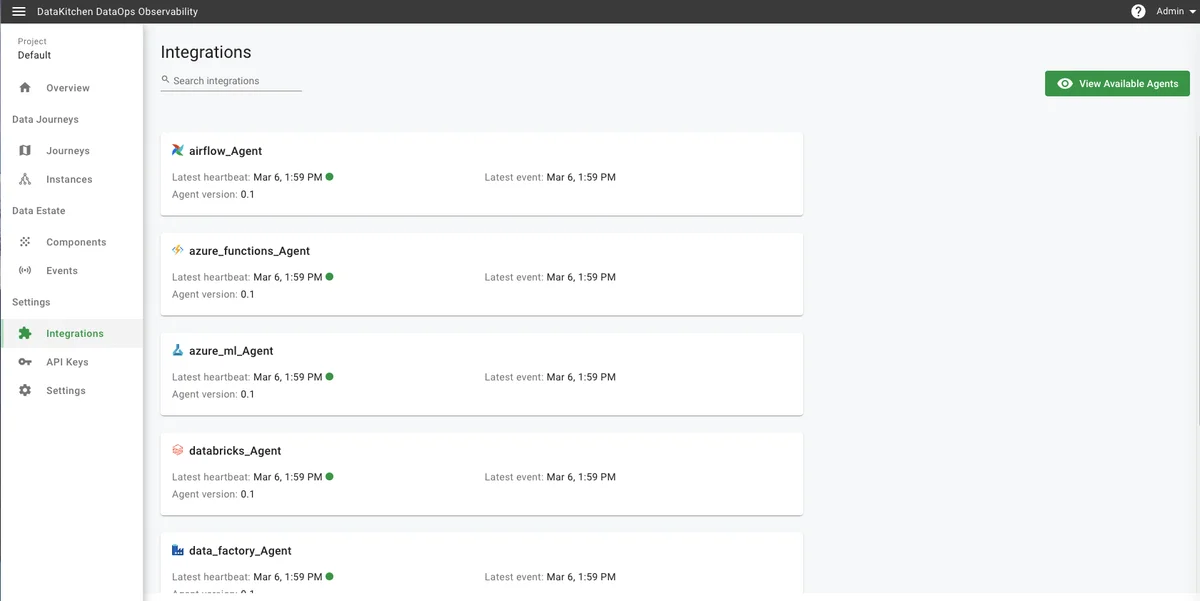Open the Components page
Image resolution: width=1200 pixels, height=601 pixels.
[x=75, y=242]
